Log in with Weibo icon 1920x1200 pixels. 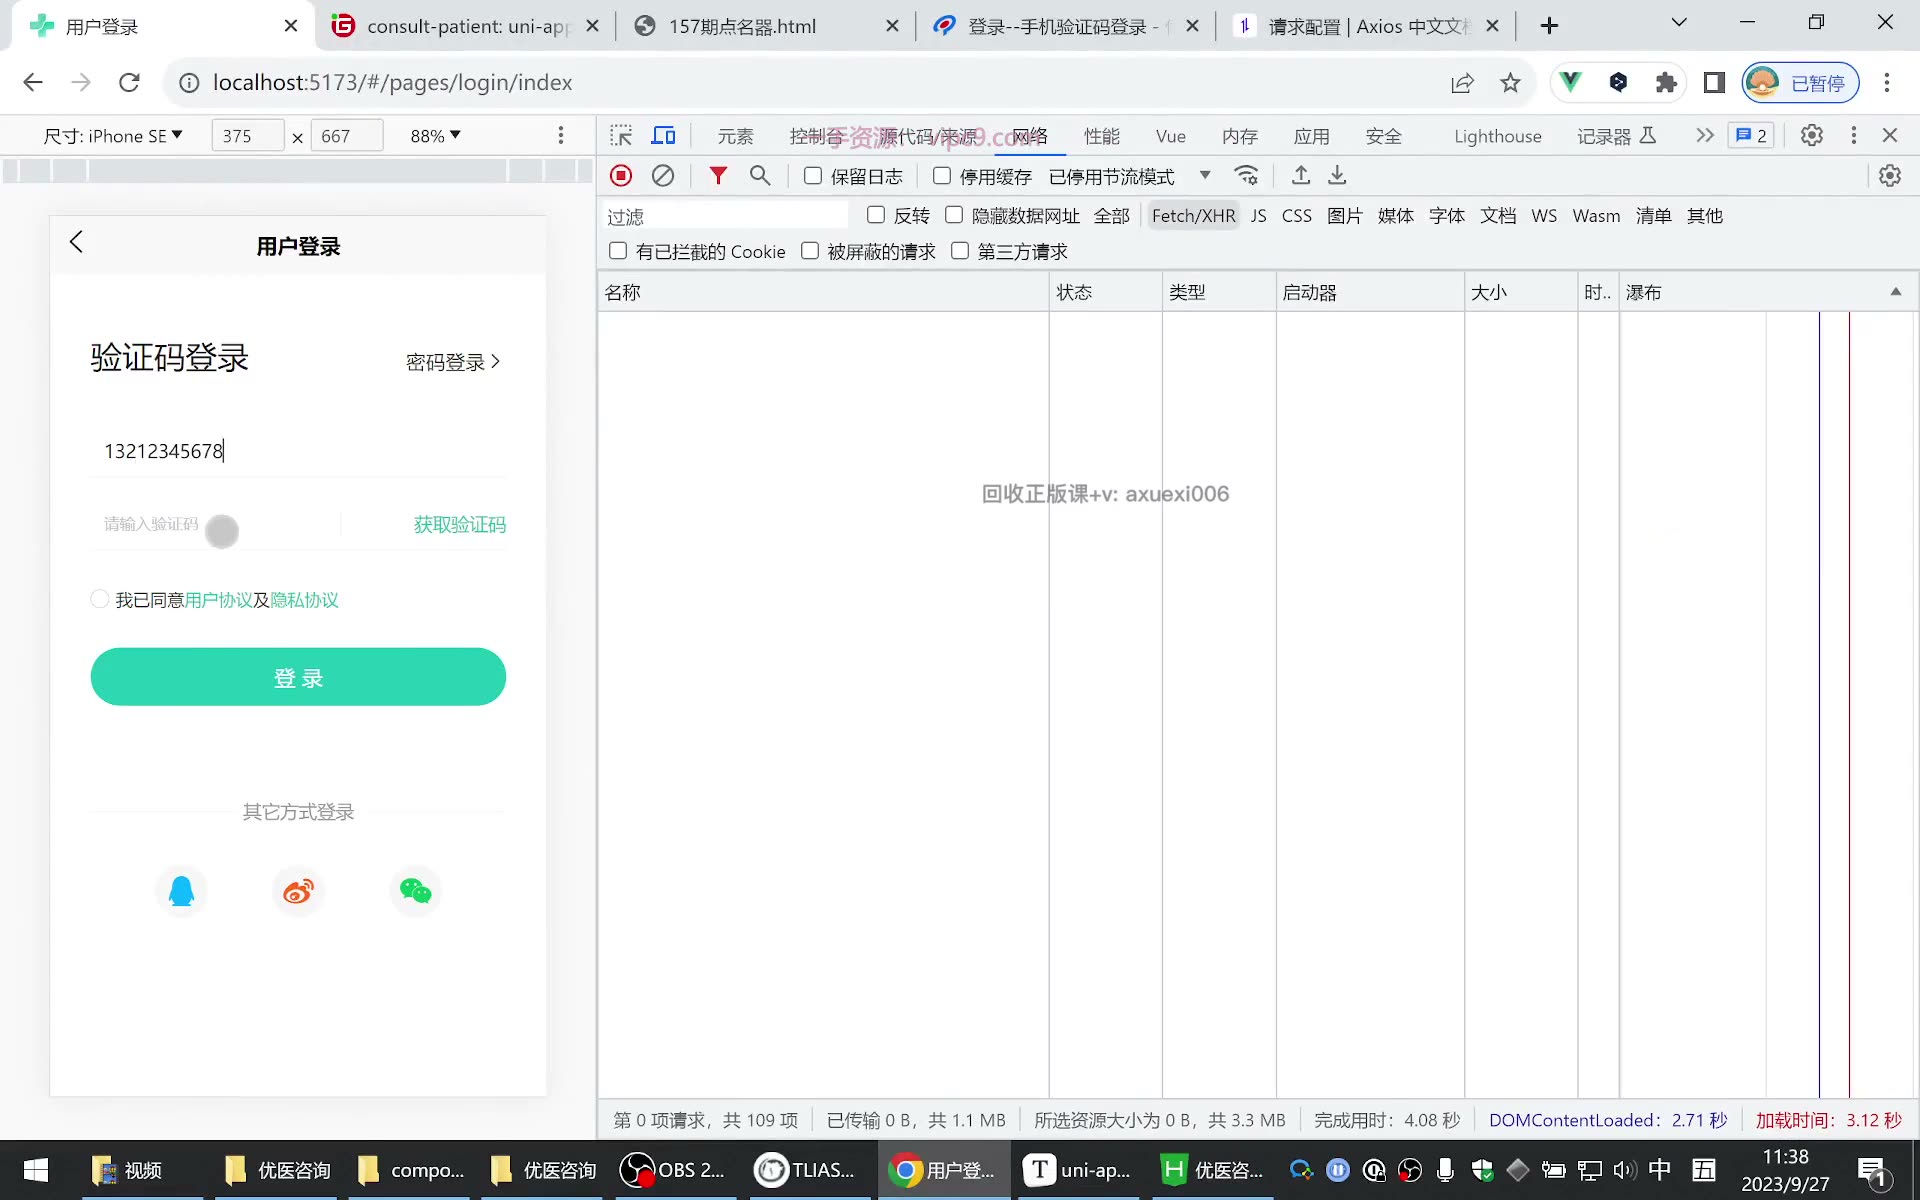(x=298, y=890)
